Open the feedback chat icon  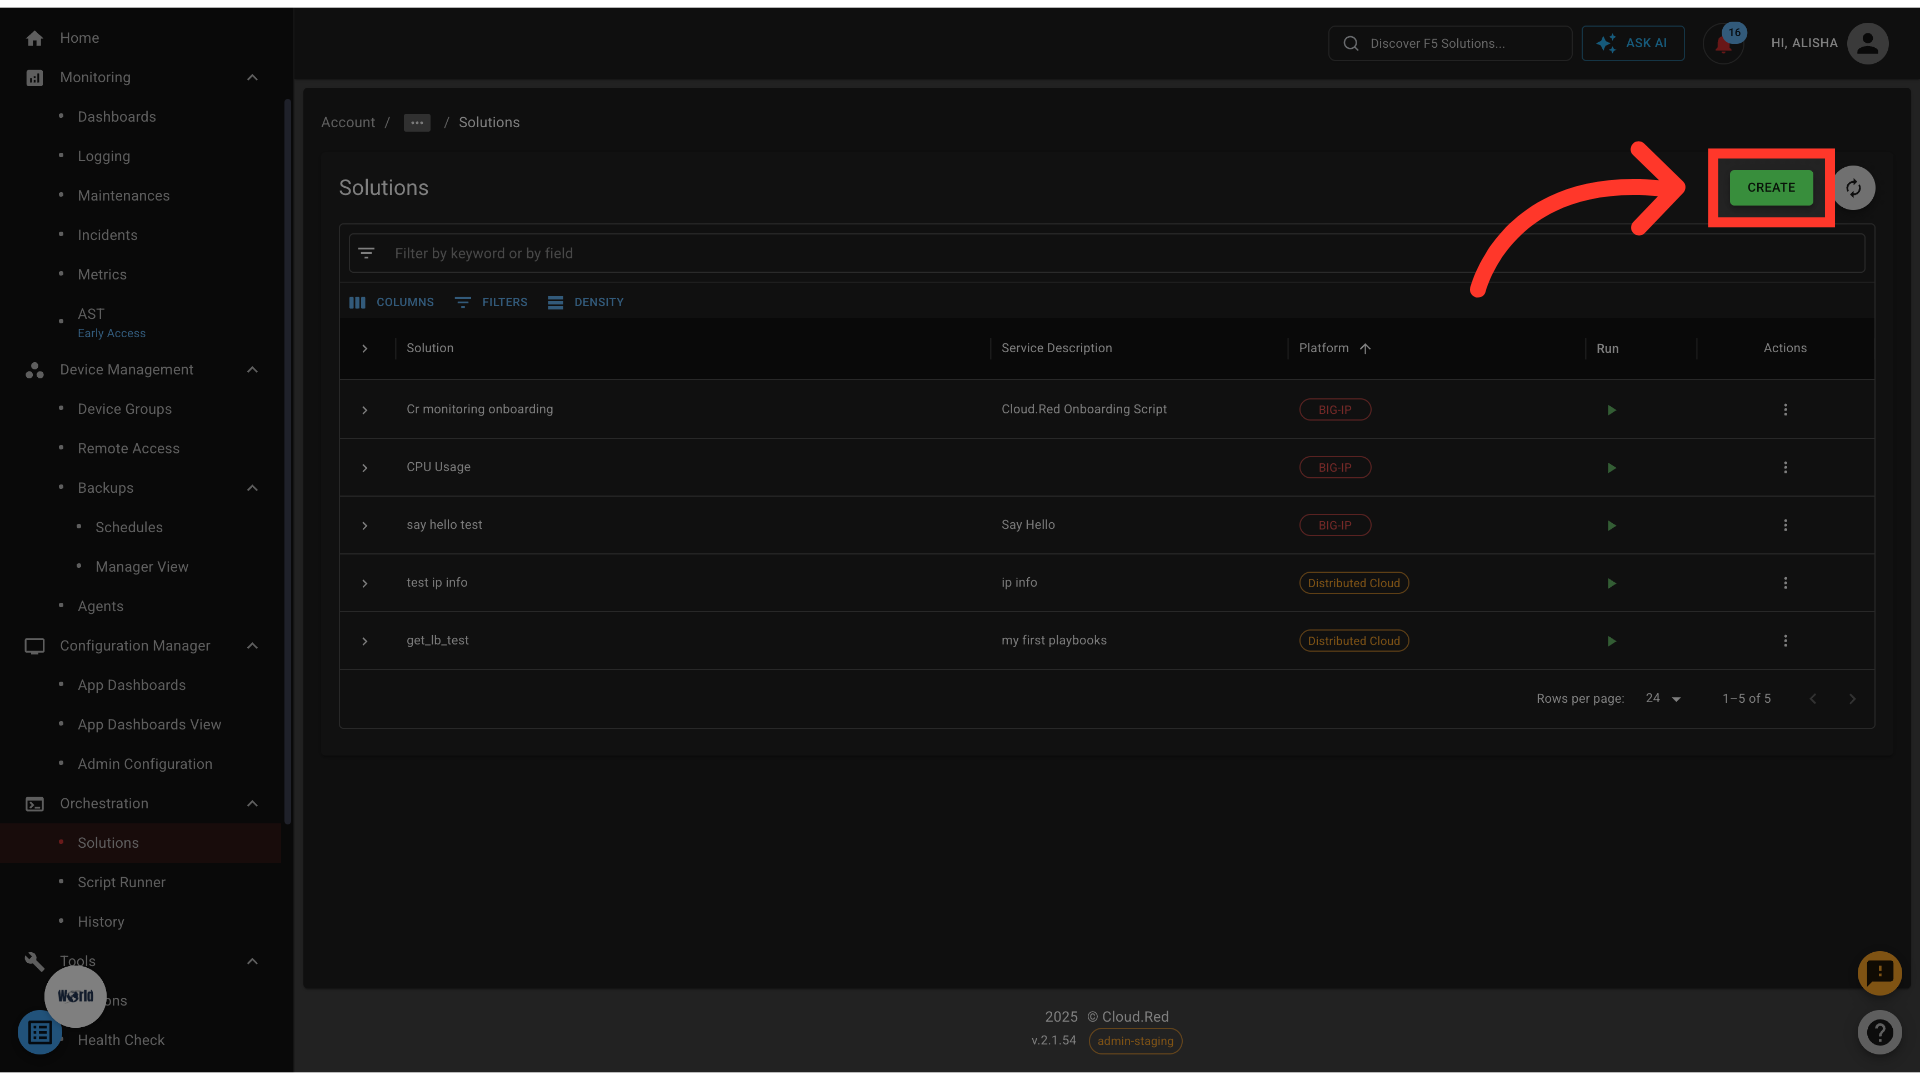tap(1879, 972)
